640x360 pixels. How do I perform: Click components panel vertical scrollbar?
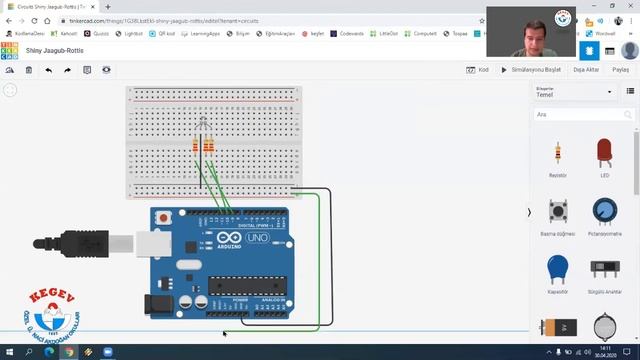point(636,163)
